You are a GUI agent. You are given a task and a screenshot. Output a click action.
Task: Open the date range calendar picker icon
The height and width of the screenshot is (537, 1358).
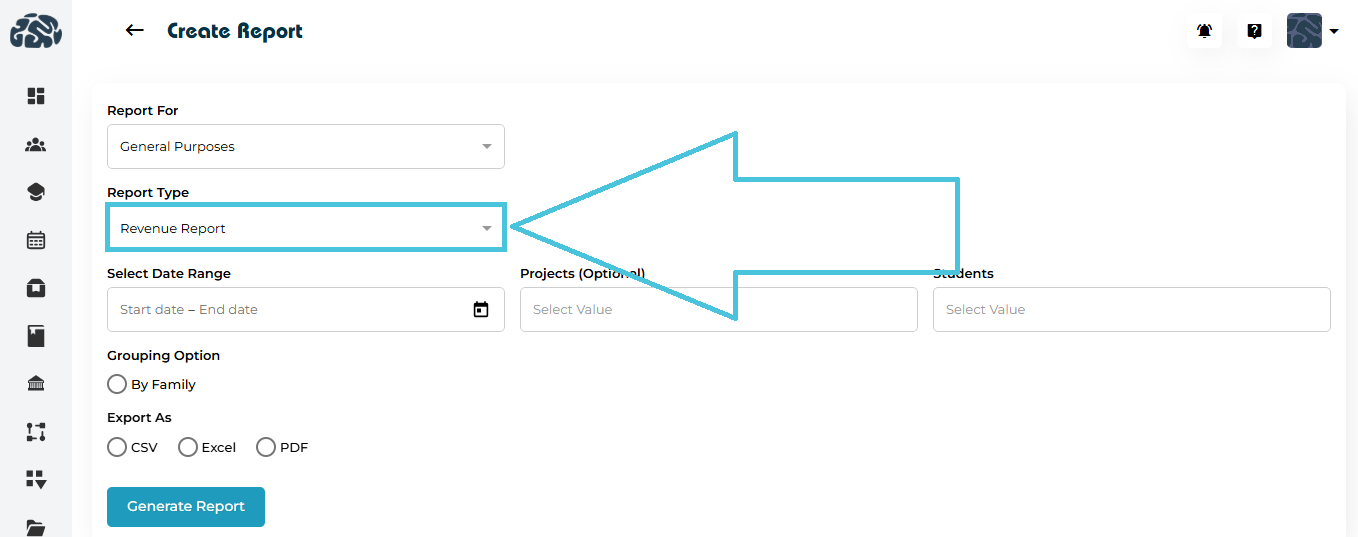[481, 310]
